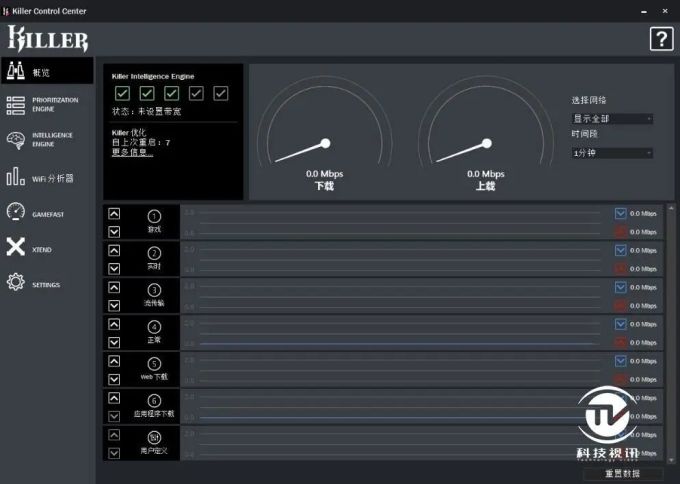The image size is (680, 484).
Task: Open the 选择网络 显示全部 dropdown
Action: point(612,118)
